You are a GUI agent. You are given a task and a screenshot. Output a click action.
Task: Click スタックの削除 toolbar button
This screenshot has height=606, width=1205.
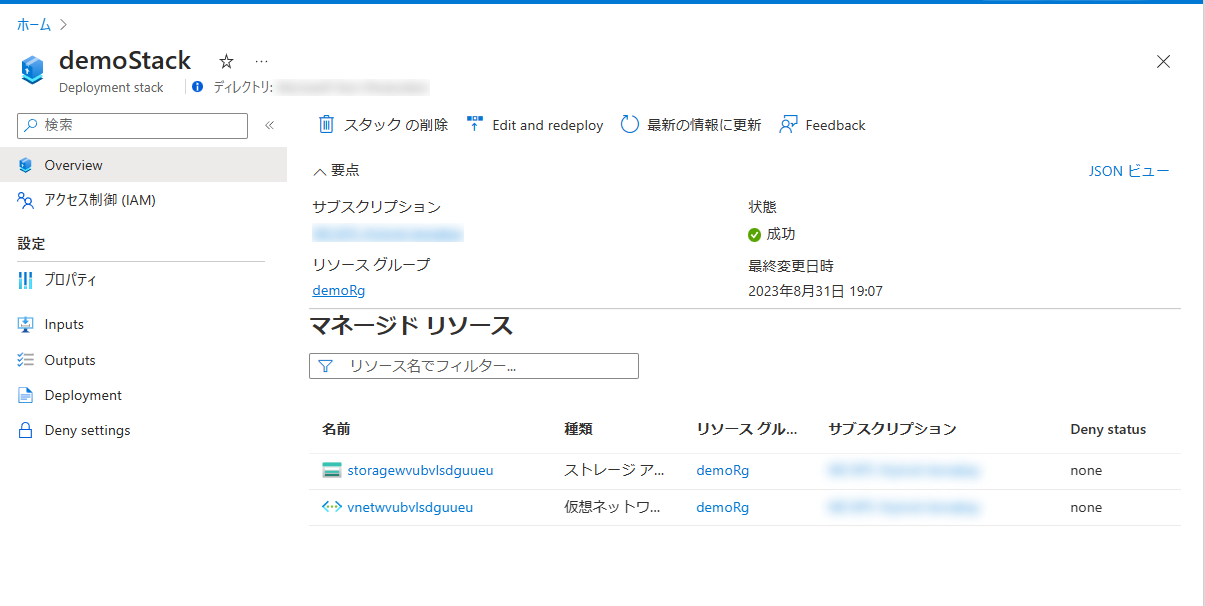[x=383, y=125]
